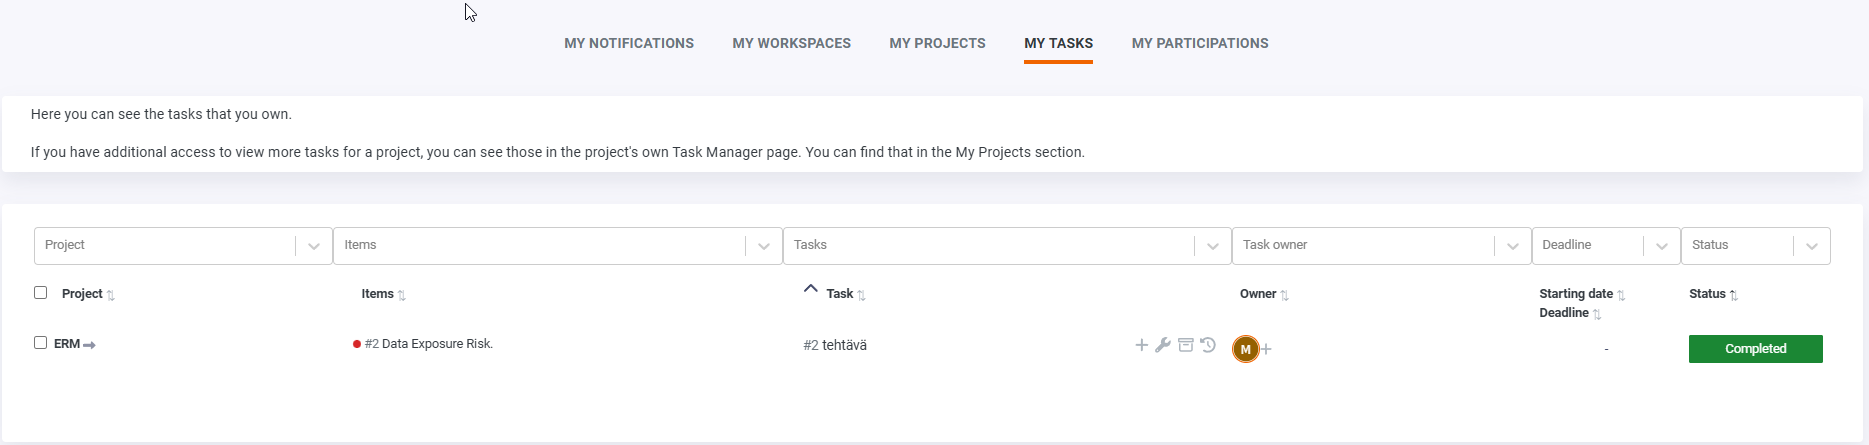Sort by the Items column arrows
Screen dimensions: 1869x445
[402, 295]
